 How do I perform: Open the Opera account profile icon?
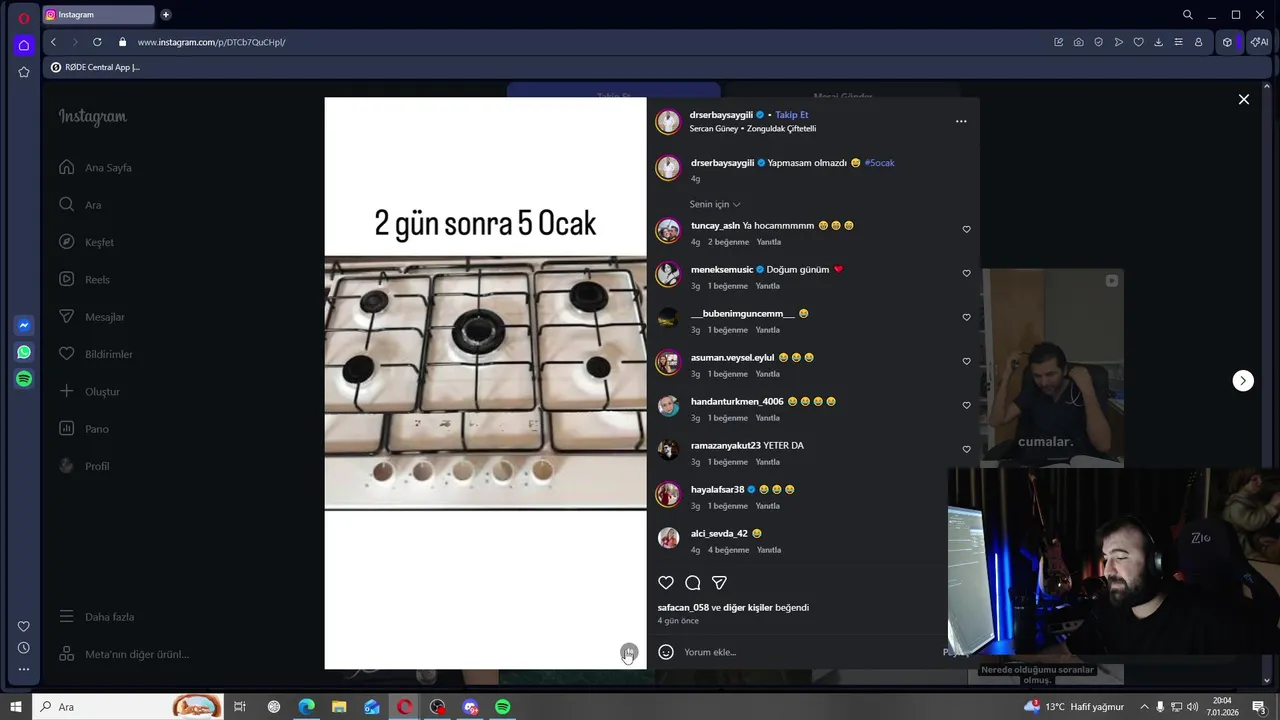pos(1198,42)
